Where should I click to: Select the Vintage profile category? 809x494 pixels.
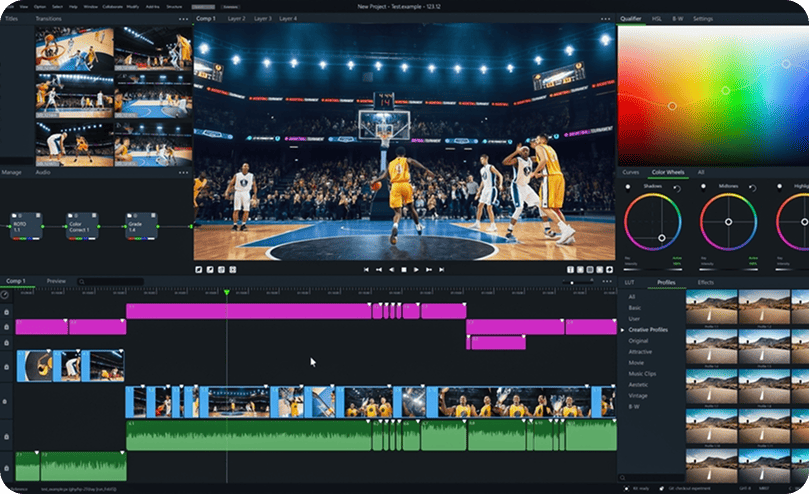pyautogui.click(x=639, y=396)
